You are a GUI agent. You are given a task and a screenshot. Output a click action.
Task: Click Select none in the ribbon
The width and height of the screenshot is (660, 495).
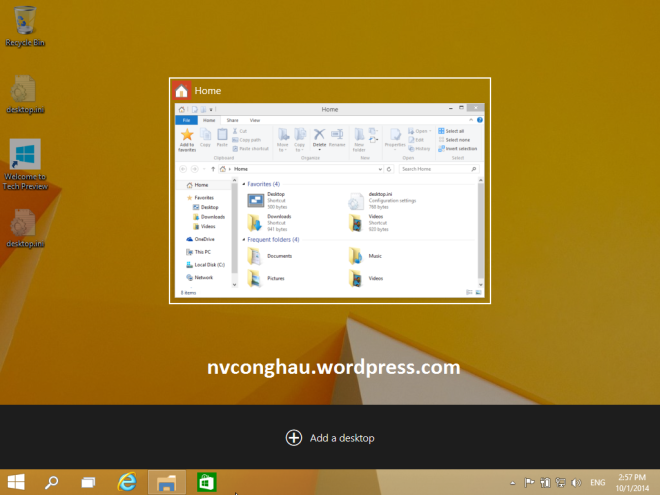454,140
